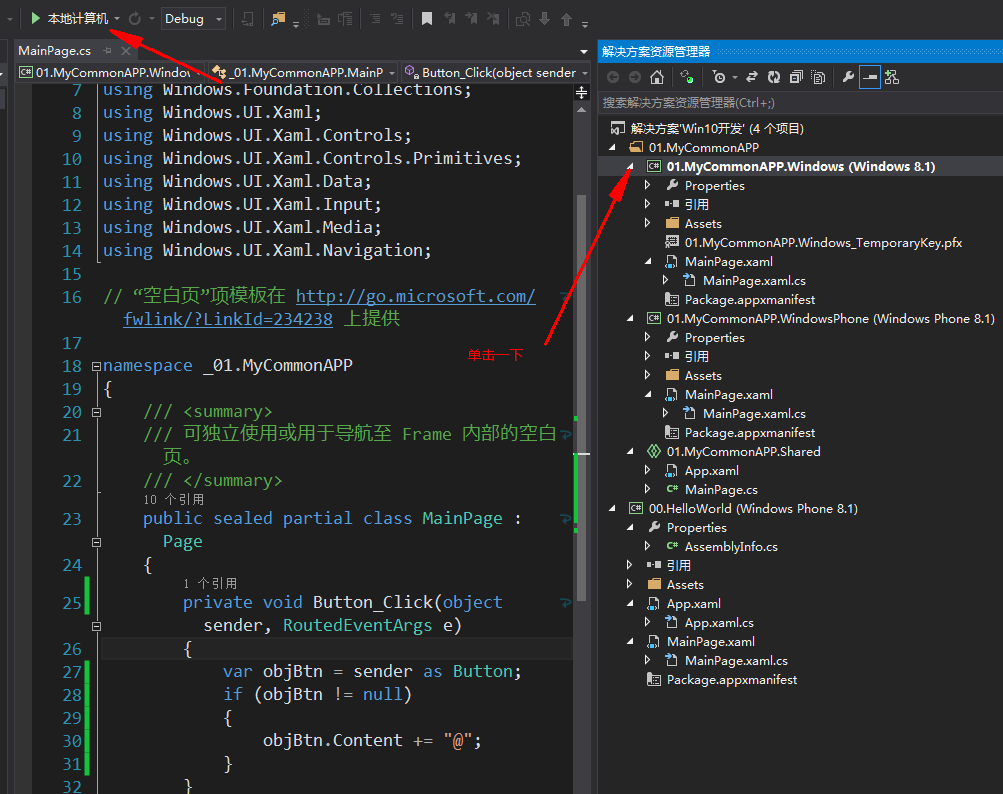Toggle pin on the MainPage.cs tab
Image resolution: width=1003 pixels, height=794 pixels.
107,51
